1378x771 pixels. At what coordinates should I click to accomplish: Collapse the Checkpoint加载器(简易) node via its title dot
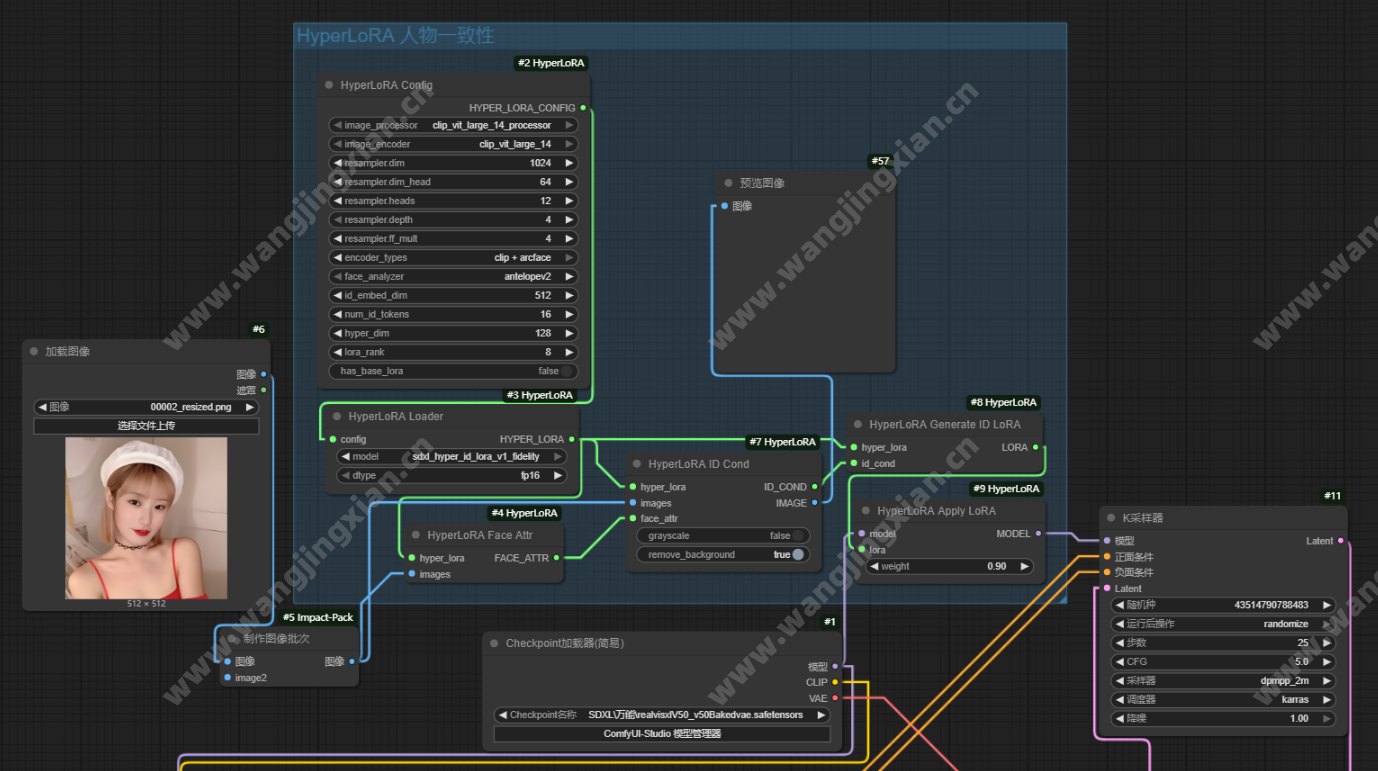pyautogui.click(x=495, y=643)
